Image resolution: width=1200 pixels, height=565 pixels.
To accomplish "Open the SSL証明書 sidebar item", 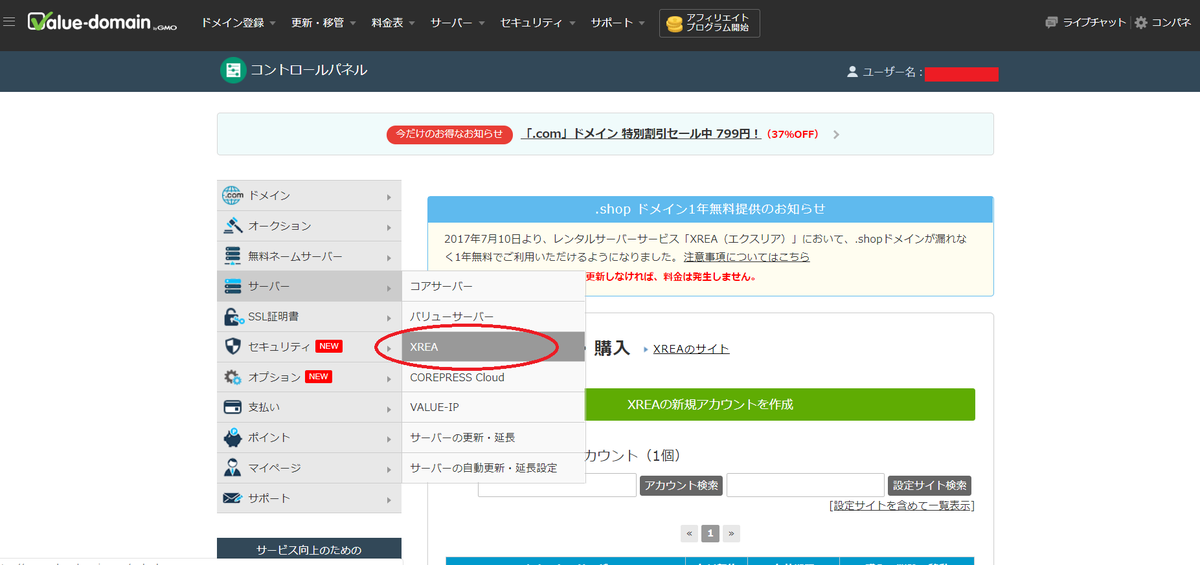I will pyautogui.click(x=309, y=317).
